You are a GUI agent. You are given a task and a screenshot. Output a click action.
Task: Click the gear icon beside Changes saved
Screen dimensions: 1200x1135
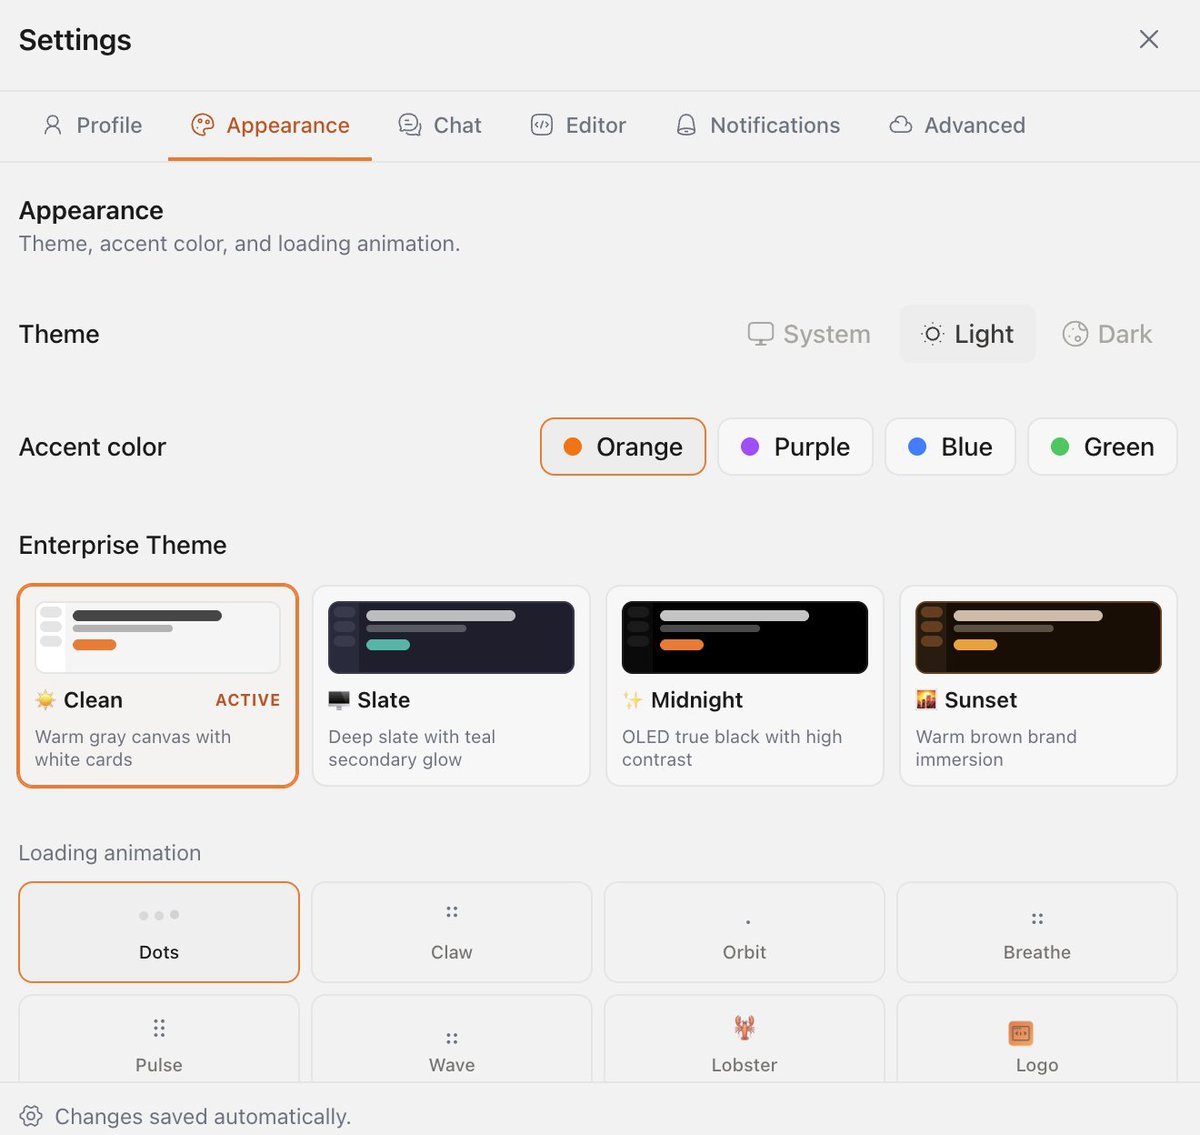point(31,1116)
